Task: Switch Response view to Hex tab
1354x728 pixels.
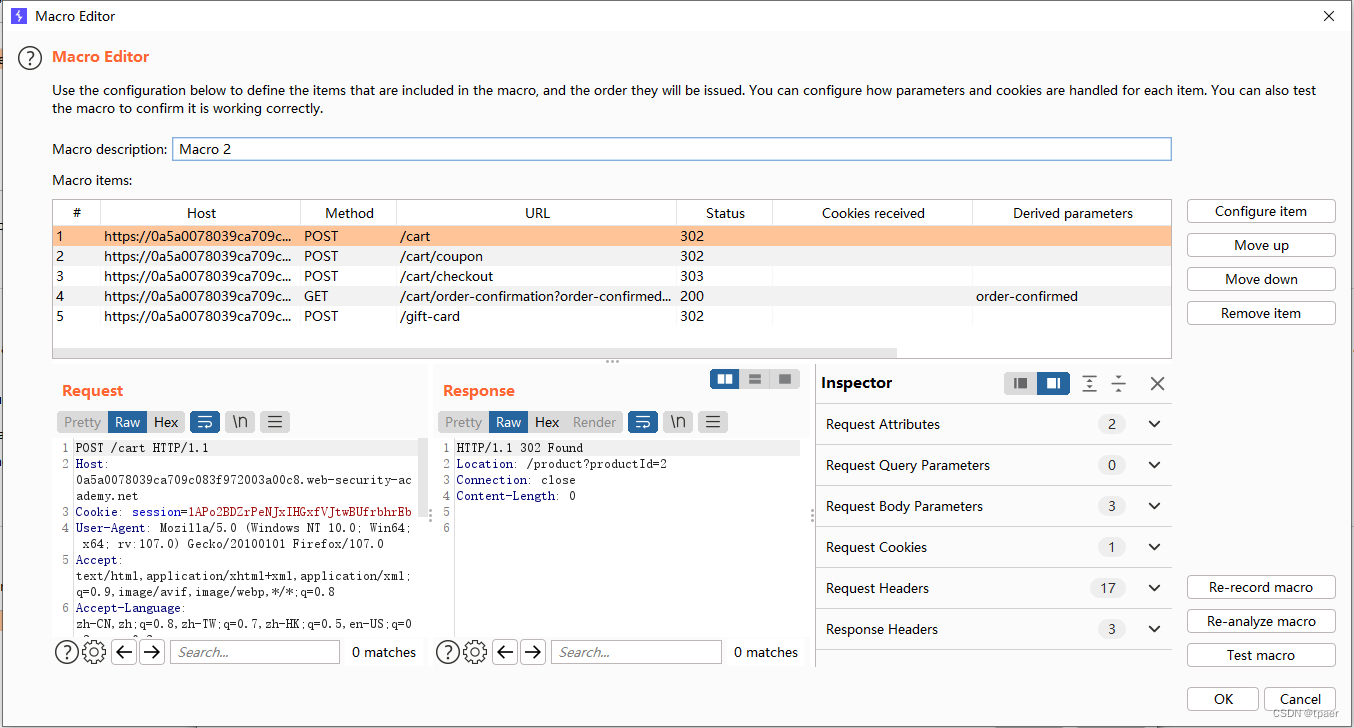Action: coord(547,422)
